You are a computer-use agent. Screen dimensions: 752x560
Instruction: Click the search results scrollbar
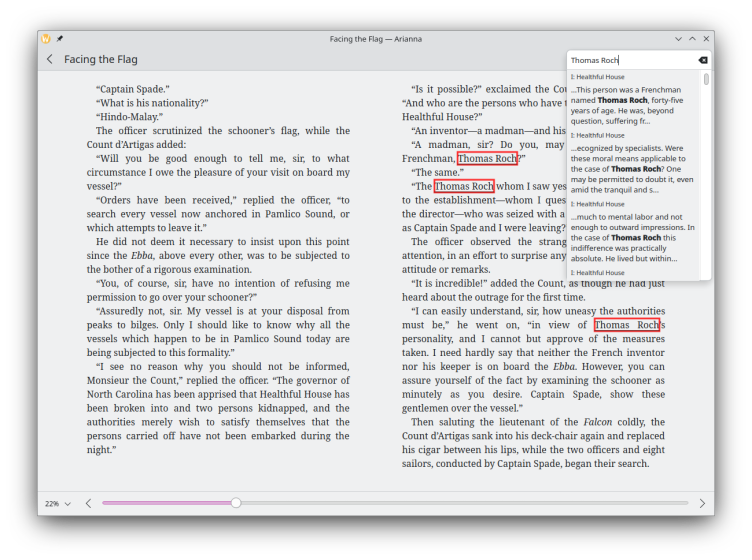(x=706, y=80)
